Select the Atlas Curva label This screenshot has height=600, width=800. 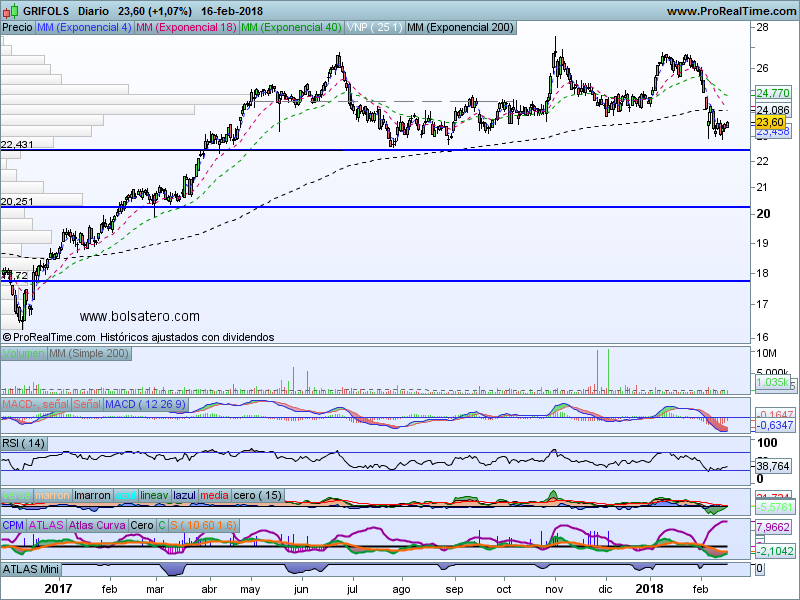[x=98, y=524]
